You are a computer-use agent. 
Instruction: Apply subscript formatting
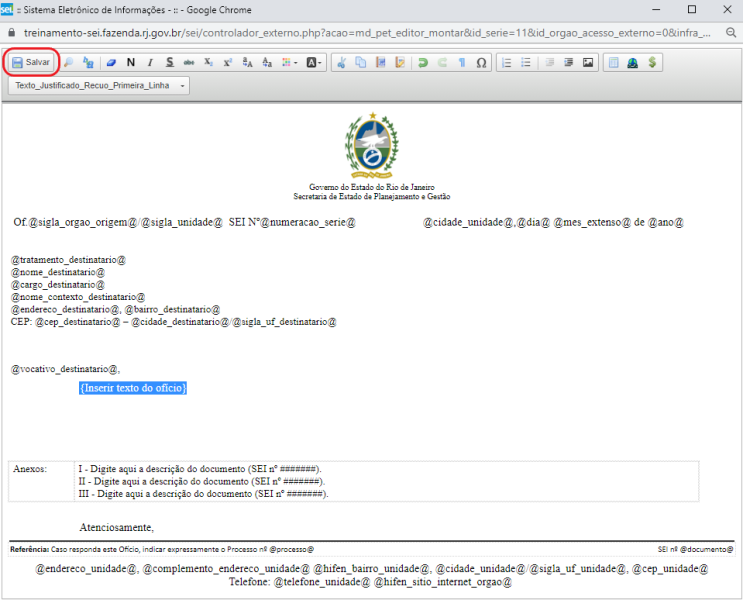coord(208,62)
